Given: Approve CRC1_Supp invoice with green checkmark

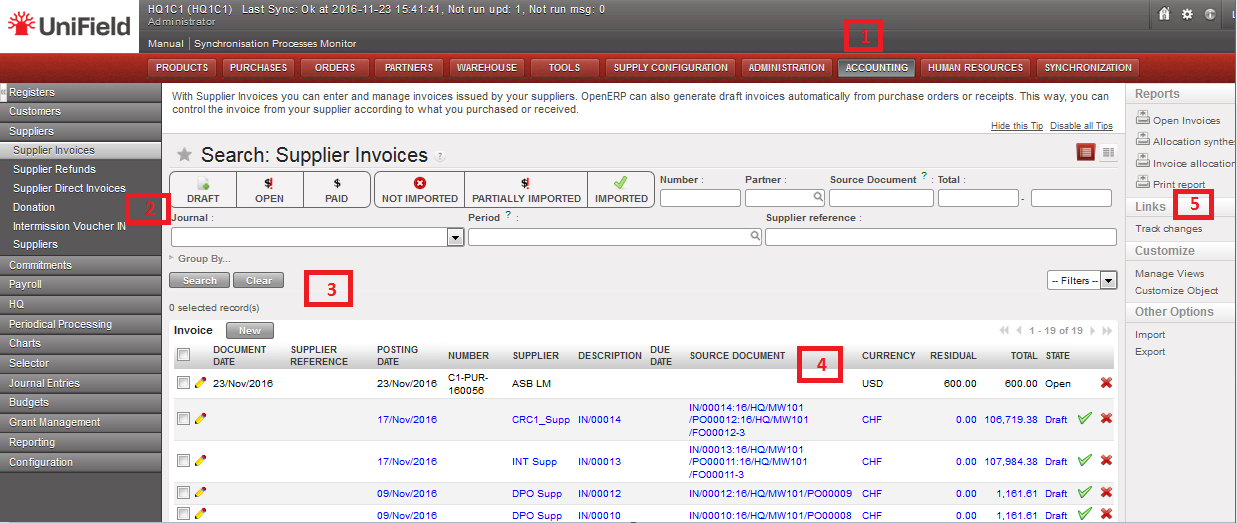Looking at the screenshot, I should point(1084,419).
